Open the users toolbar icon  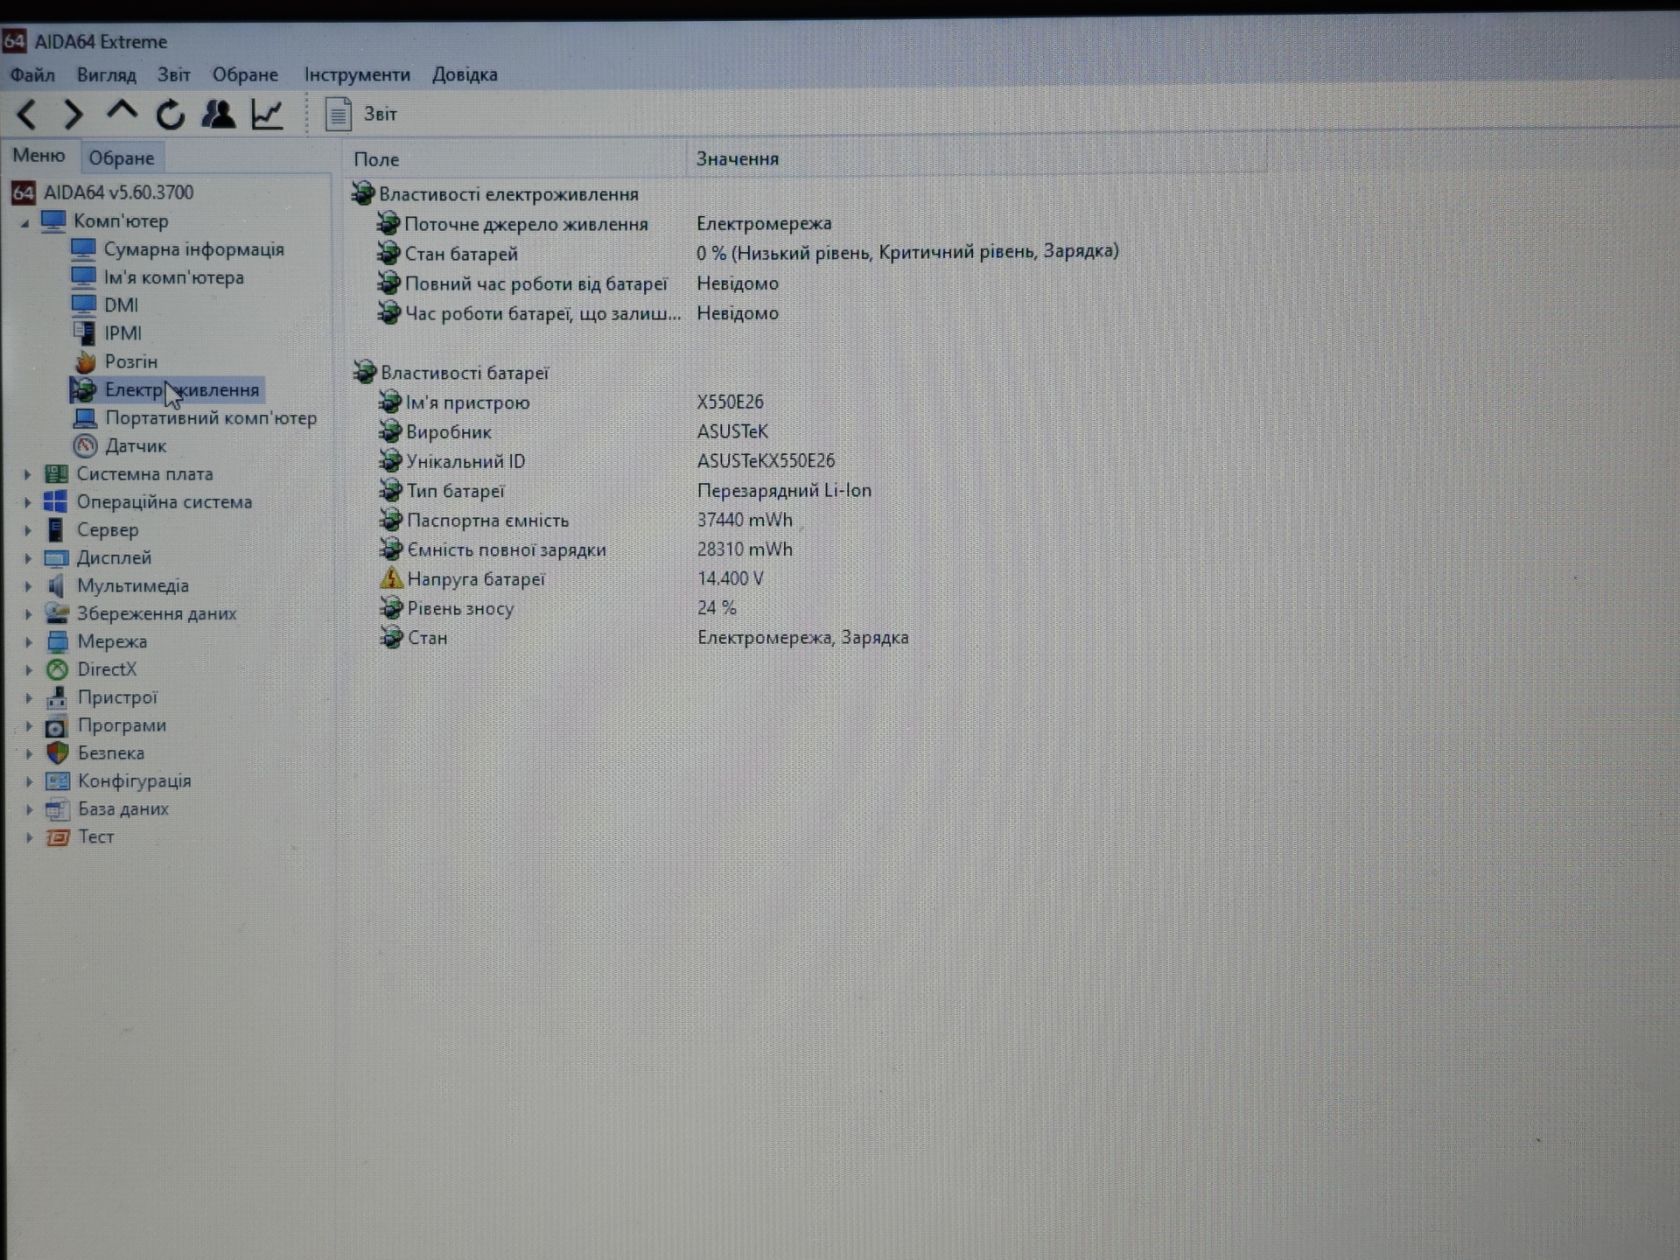218,114
